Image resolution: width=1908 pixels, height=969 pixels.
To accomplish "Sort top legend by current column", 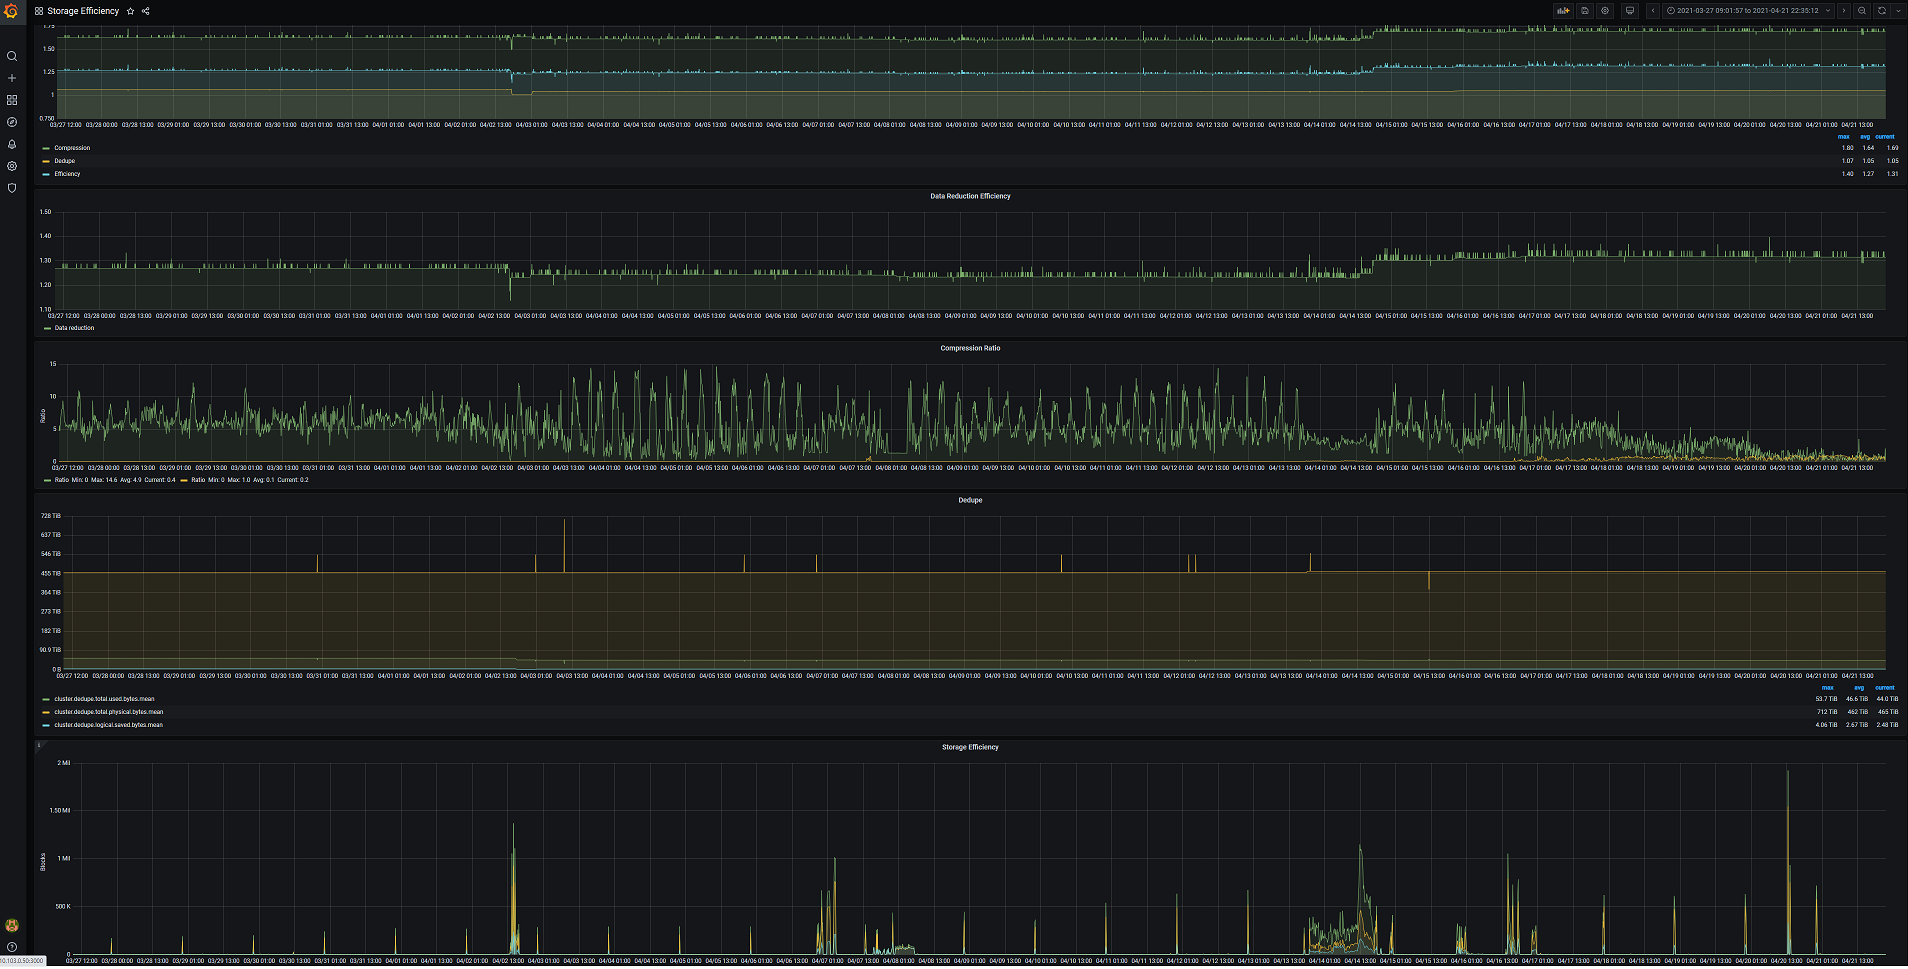I will (x=1885, y=137).
